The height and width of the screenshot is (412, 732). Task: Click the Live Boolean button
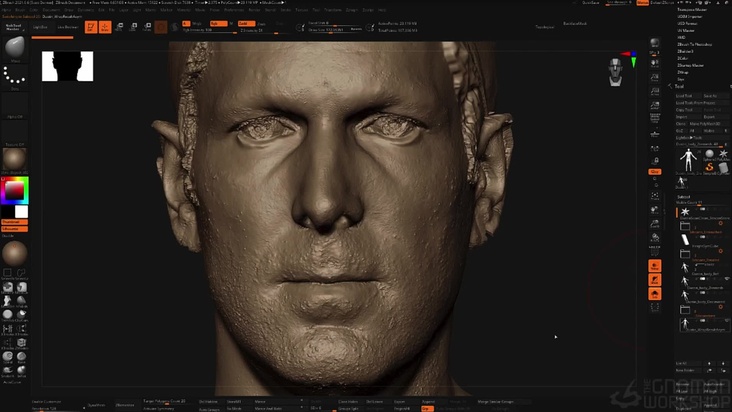click(68, 27)
